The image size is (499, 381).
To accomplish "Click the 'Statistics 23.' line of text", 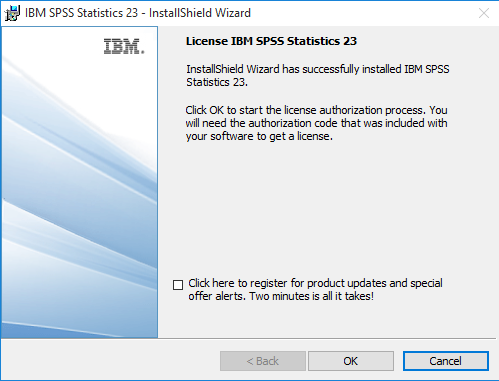I will coord(217,82).
